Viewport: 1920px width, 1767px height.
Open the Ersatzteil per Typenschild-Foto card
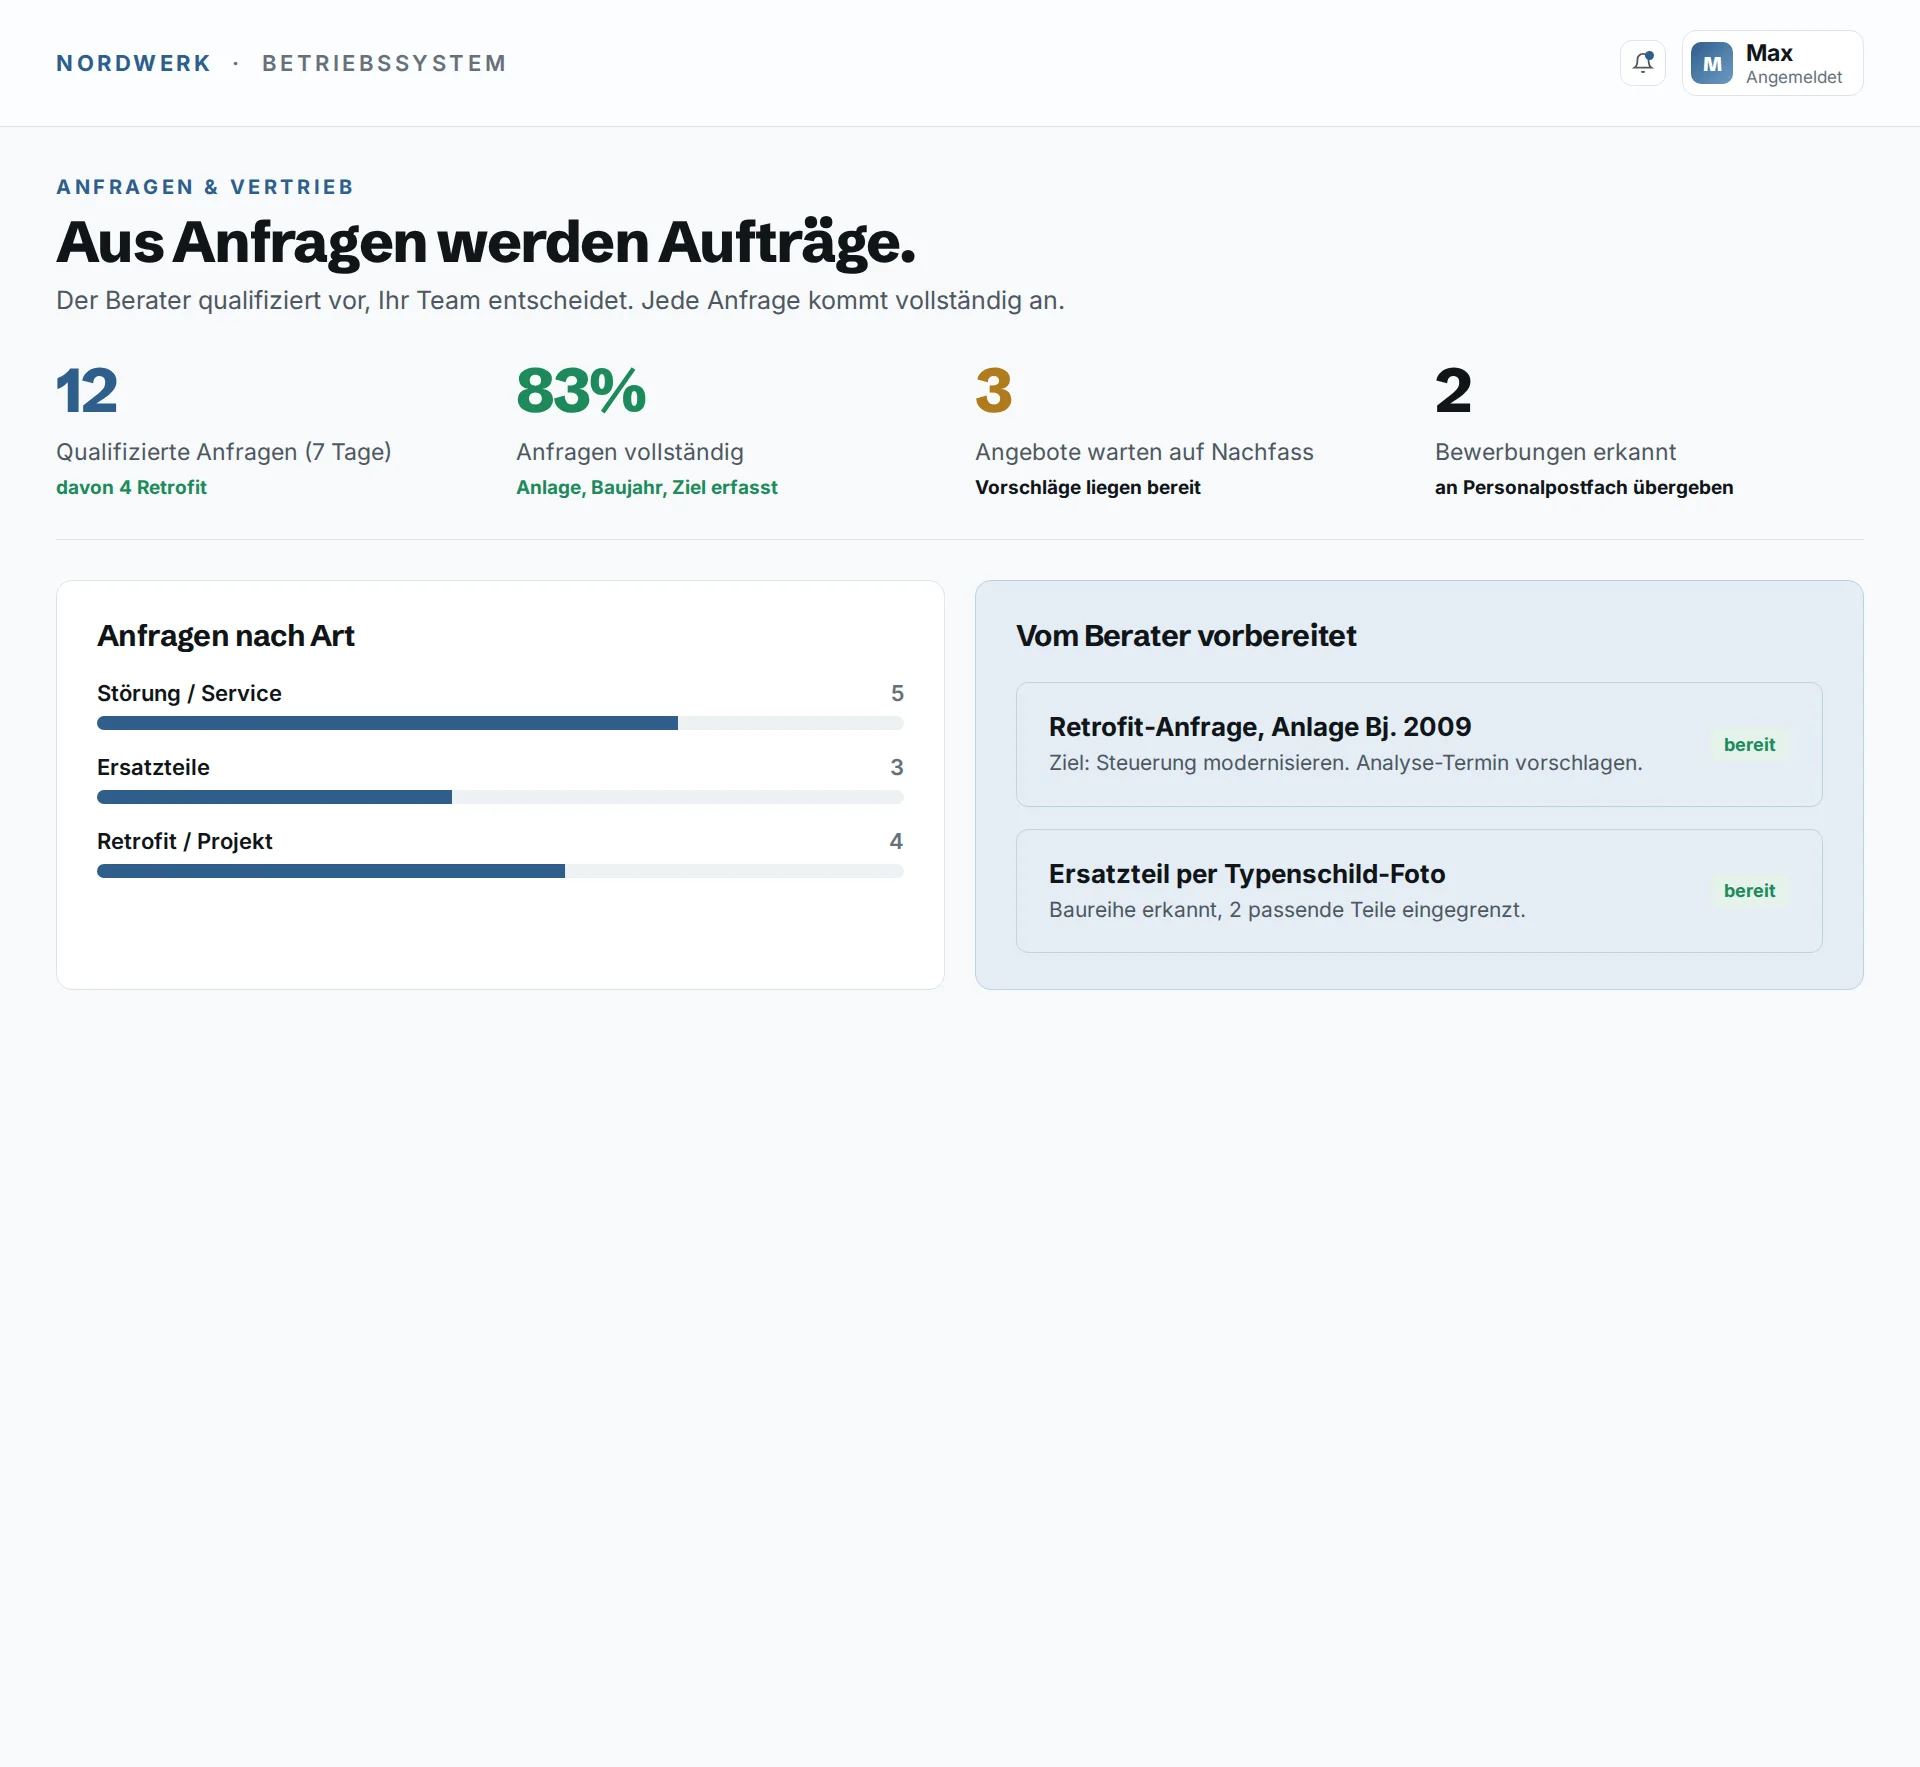(x=1419, y=891)
